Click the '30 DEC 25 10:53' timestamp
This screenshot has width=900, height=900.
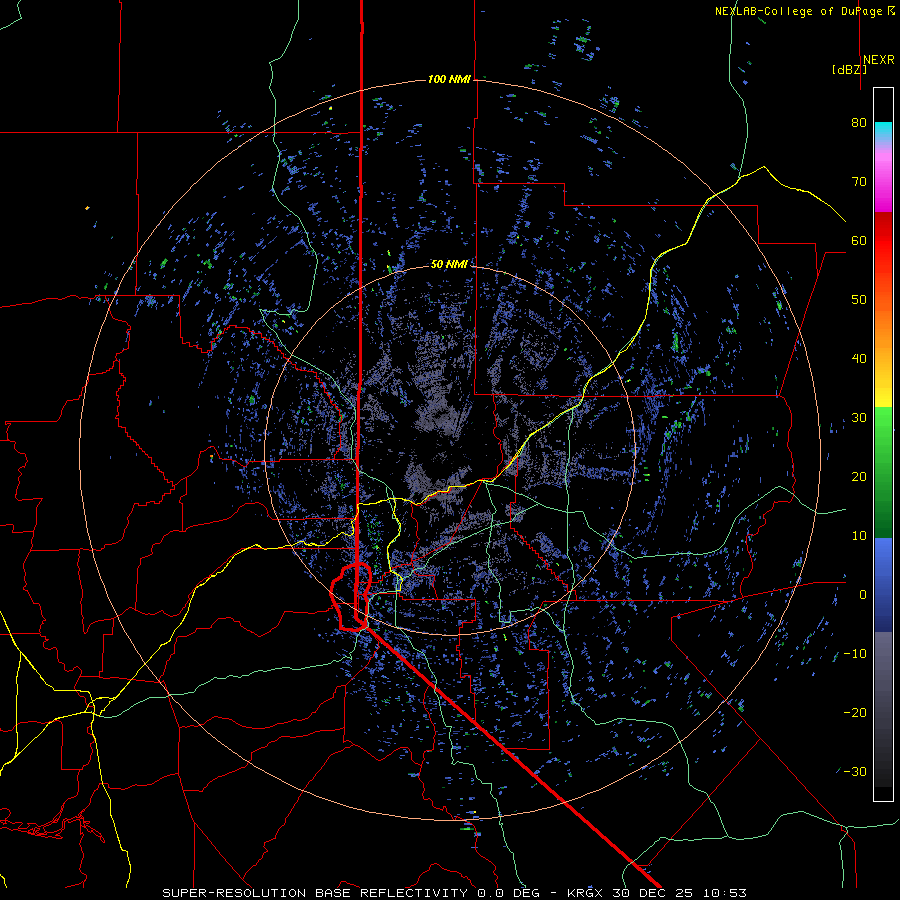click(680, 893)
